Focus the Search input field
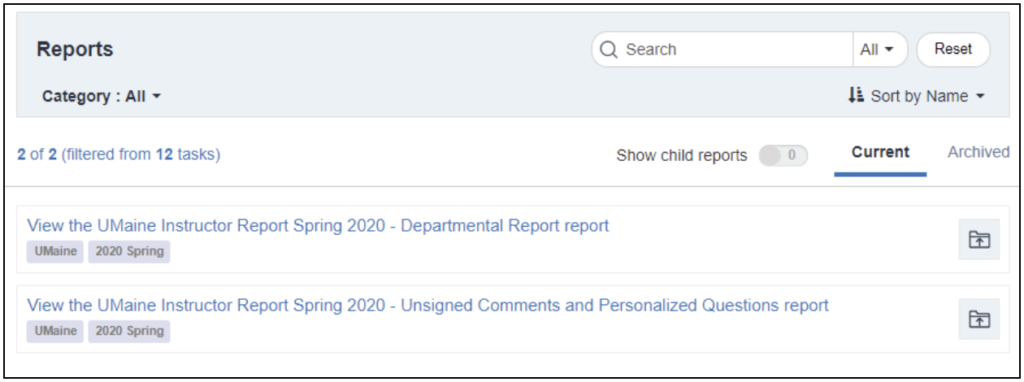Viewport: 1024px width, 382px height. coord(737,50)
